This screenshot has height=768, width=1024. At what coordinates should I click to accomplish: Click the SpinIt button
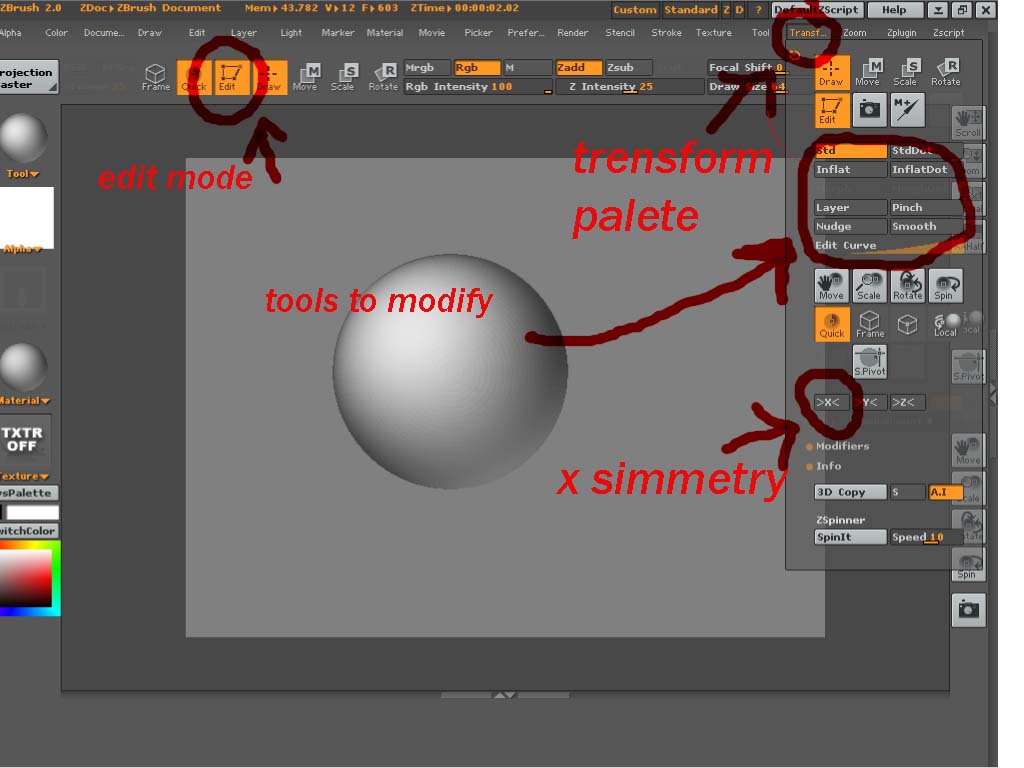coord(850,537)
